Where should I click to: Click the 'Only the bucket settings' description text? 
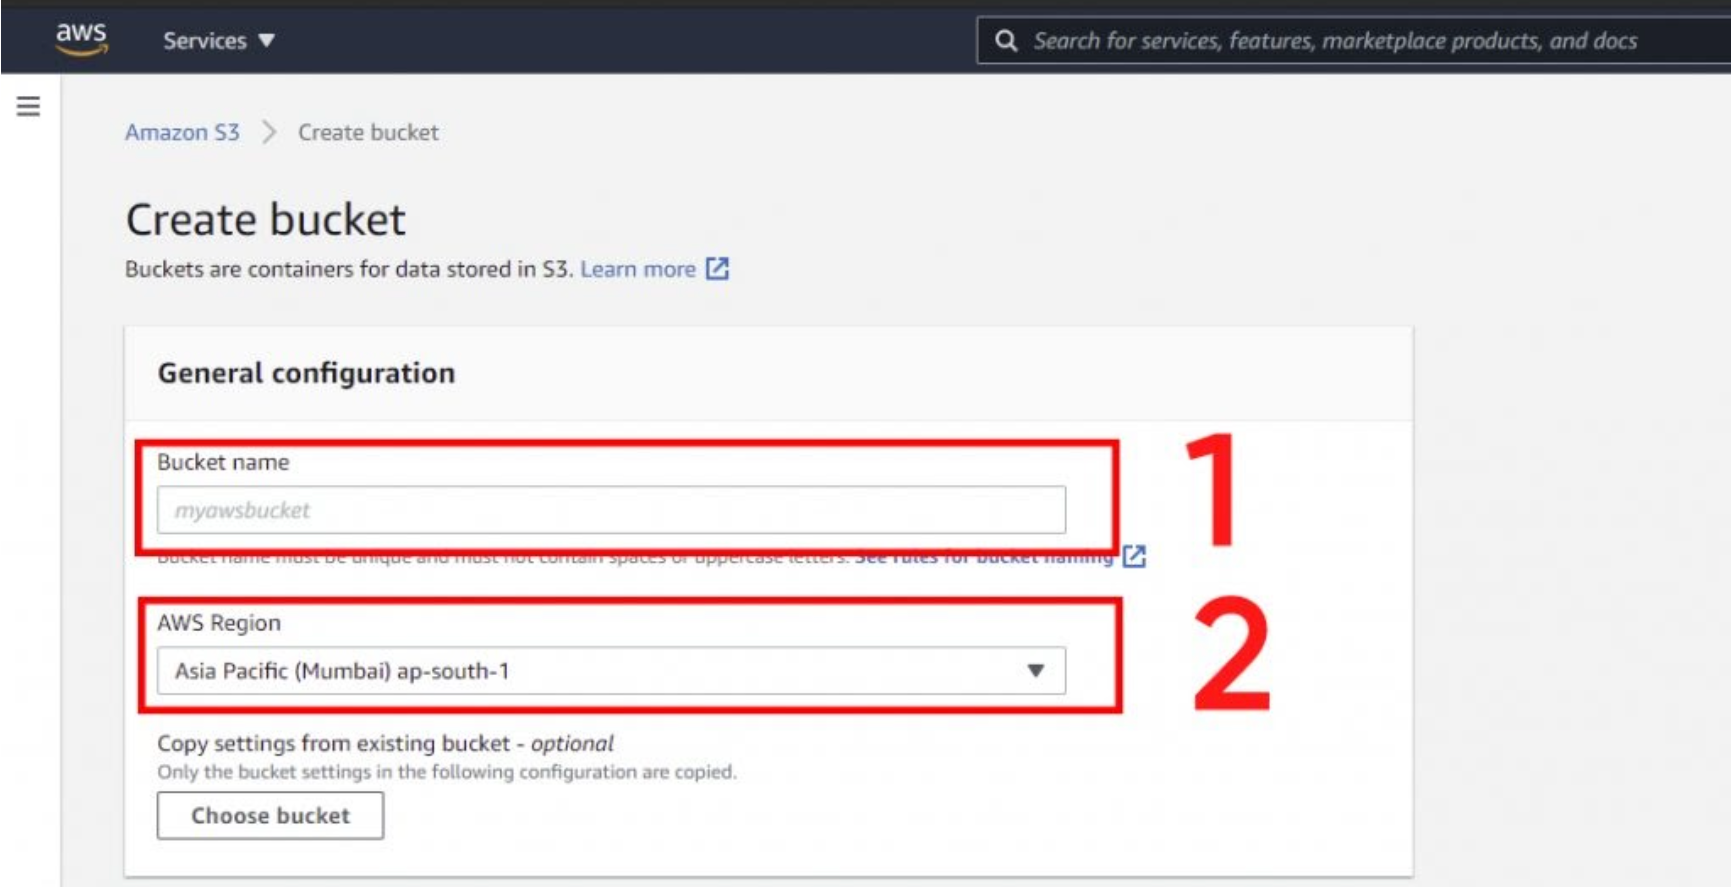tap(447, 772)
